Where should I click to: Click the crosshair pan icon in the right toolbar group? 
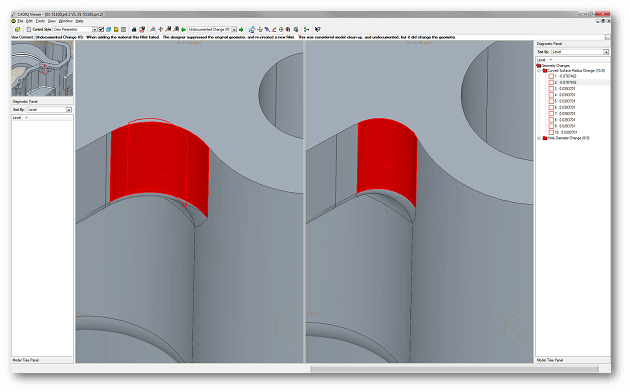(x=260, y=29)
